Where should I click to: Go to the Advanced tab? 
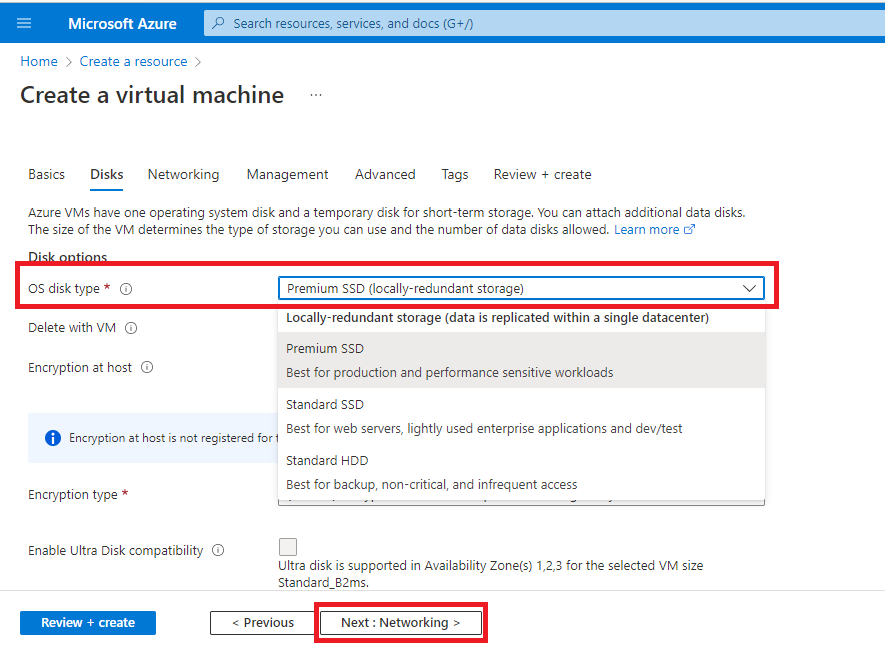pyautogui.click(x=385, y=174)
